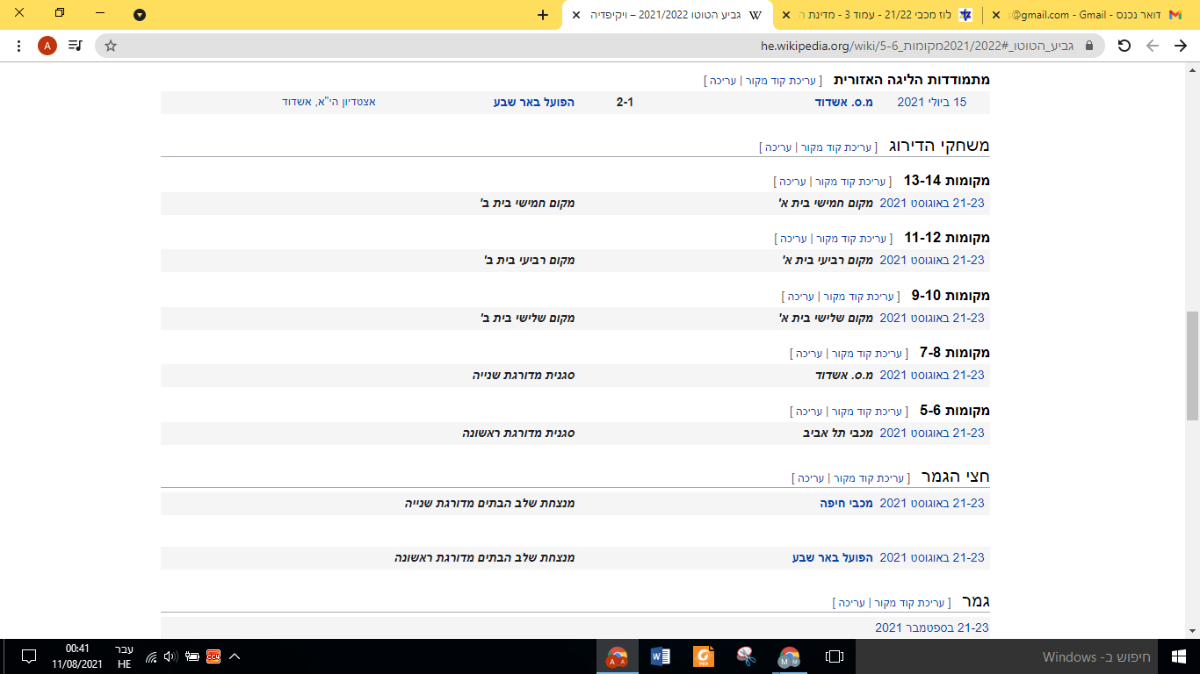Open the taskbar clock showing 00:41
Screen dimensions: 1200x674
[x=77, y=657]
